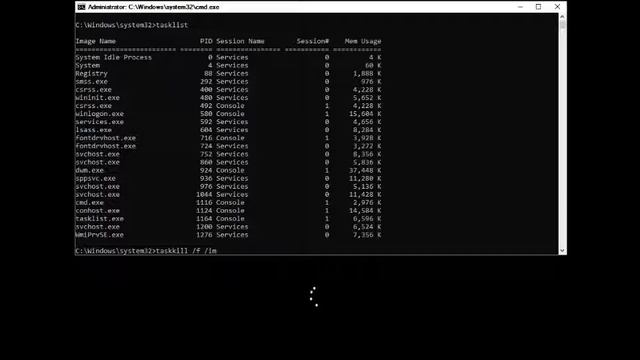Screen dimensions: 640x360
Task: Select the 'conhost.exe' process name
Action: 98,211
